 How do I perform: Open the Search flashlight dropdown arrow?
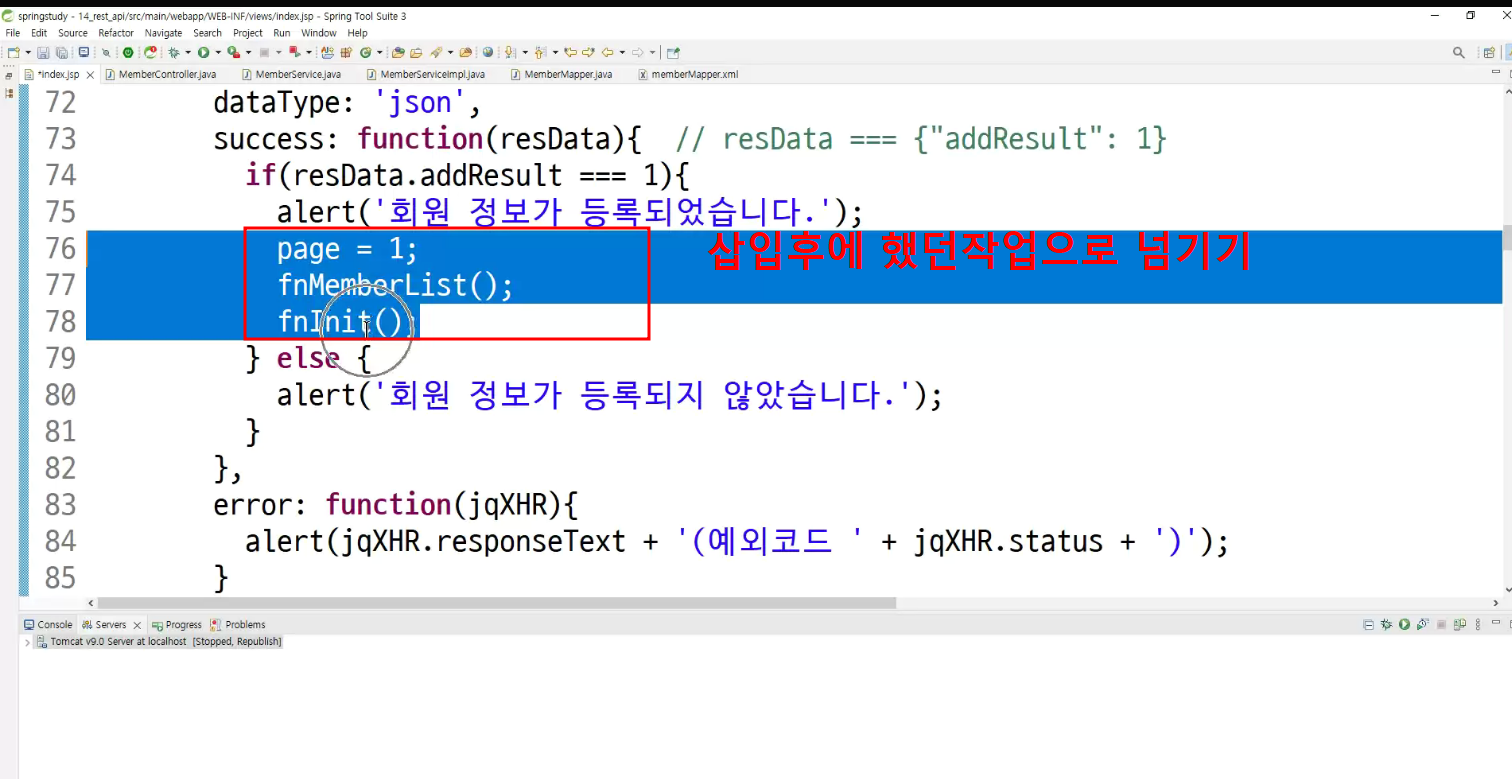click(451, 53)
